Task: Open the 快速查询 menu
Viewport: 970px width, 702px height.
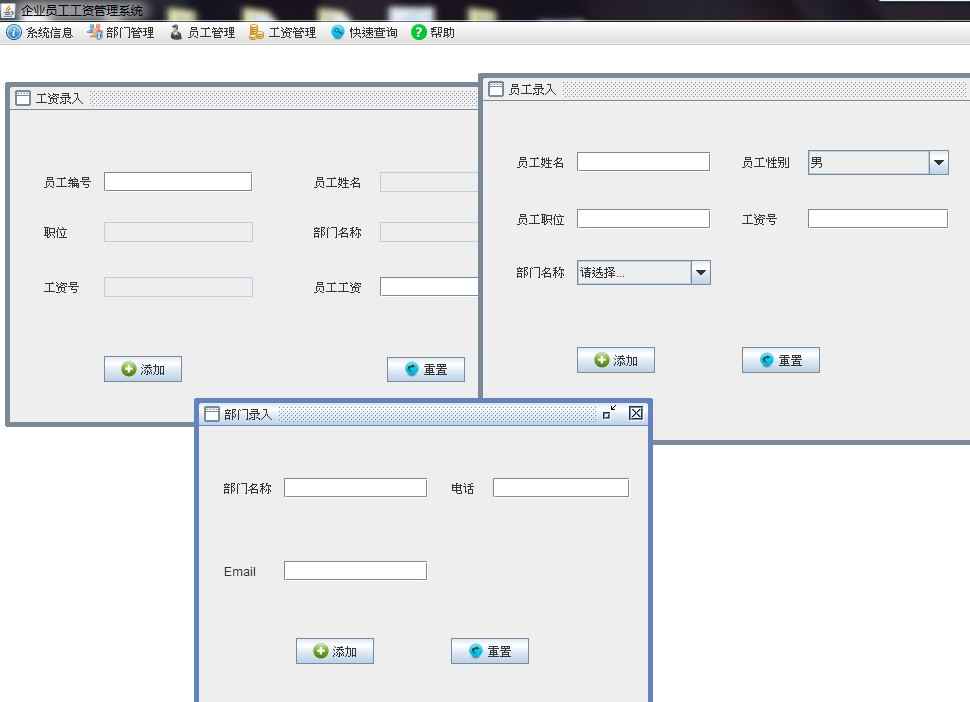Action: point(364,32)
